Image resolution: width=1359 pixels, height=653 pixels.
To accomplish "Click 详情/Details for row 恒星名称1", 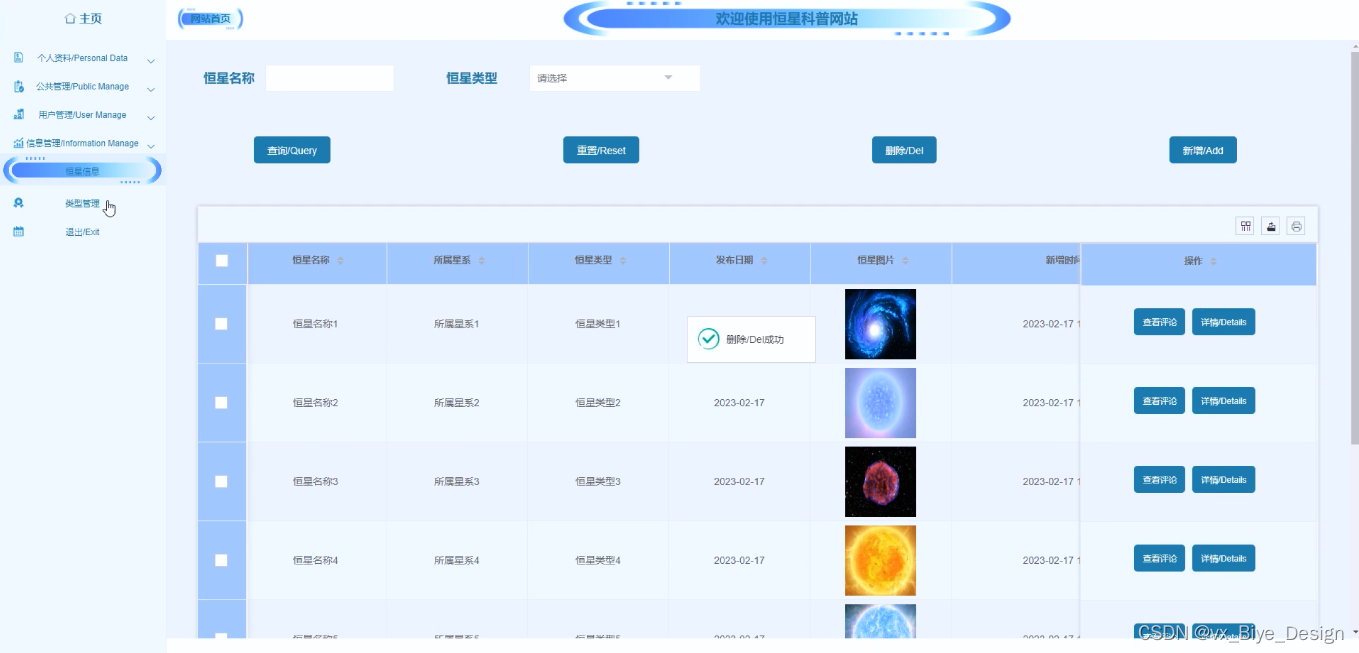I will tap(1223, 322).
